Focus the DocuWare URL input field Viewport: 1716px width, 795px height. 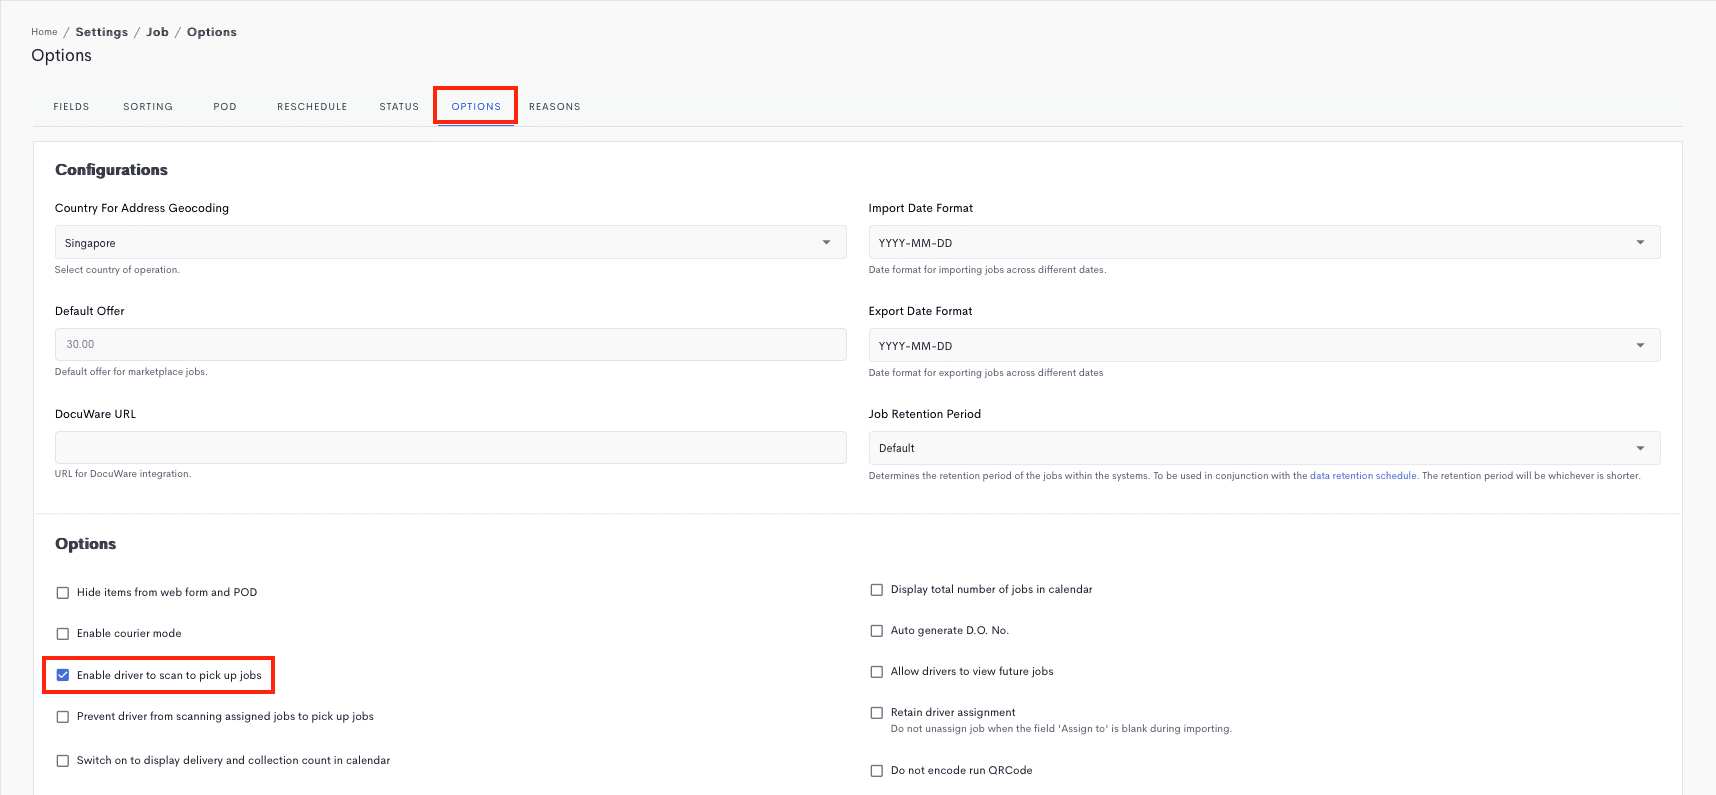click(x=450, y=447)
